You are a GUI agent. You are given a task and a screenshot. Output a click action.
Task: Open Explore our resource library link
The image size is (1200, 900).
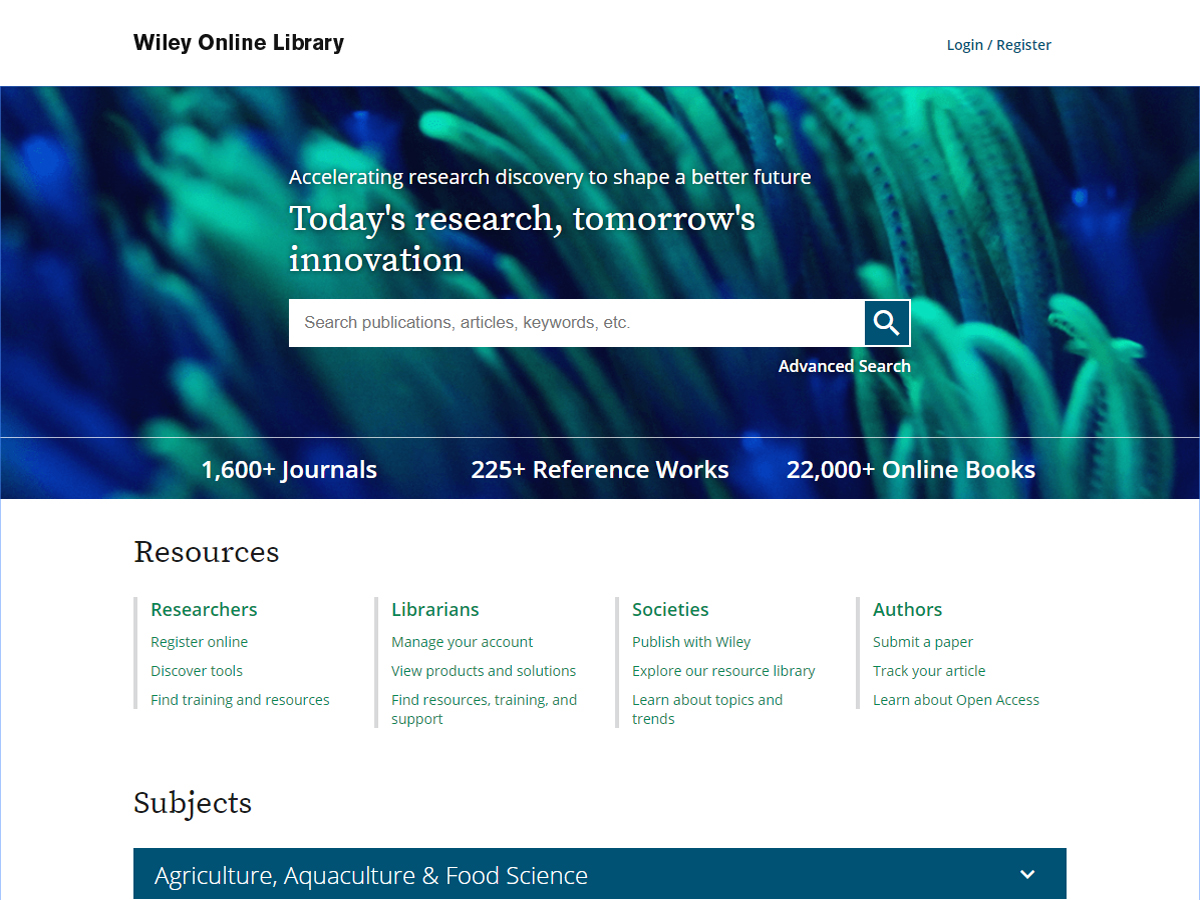coord(723,671)
